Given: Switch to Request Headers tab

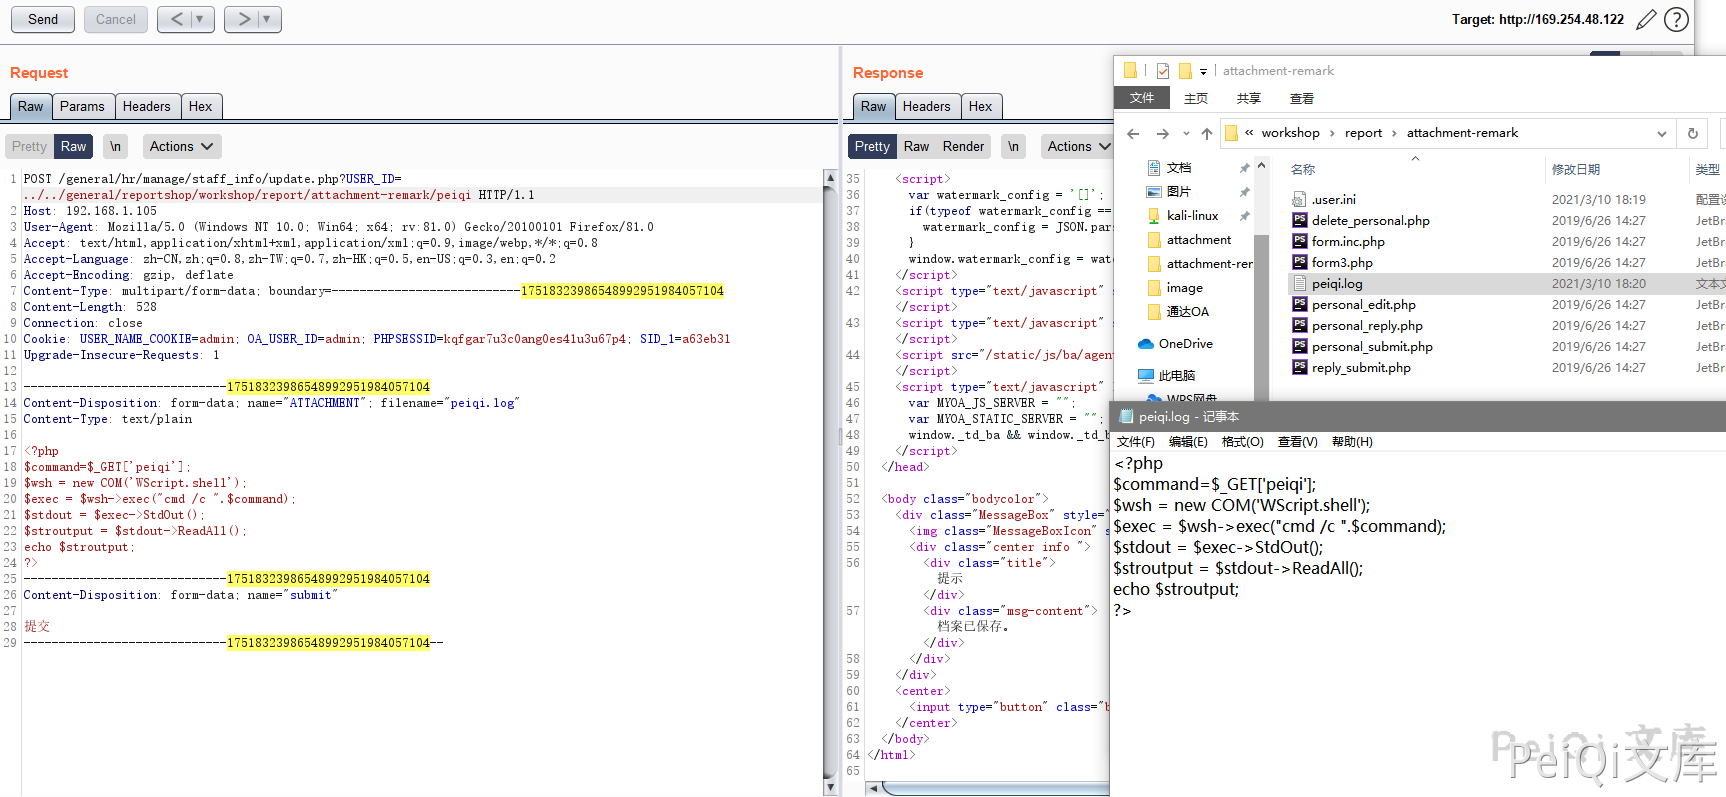Looking at the screenshot, I should tap(146, 106).
